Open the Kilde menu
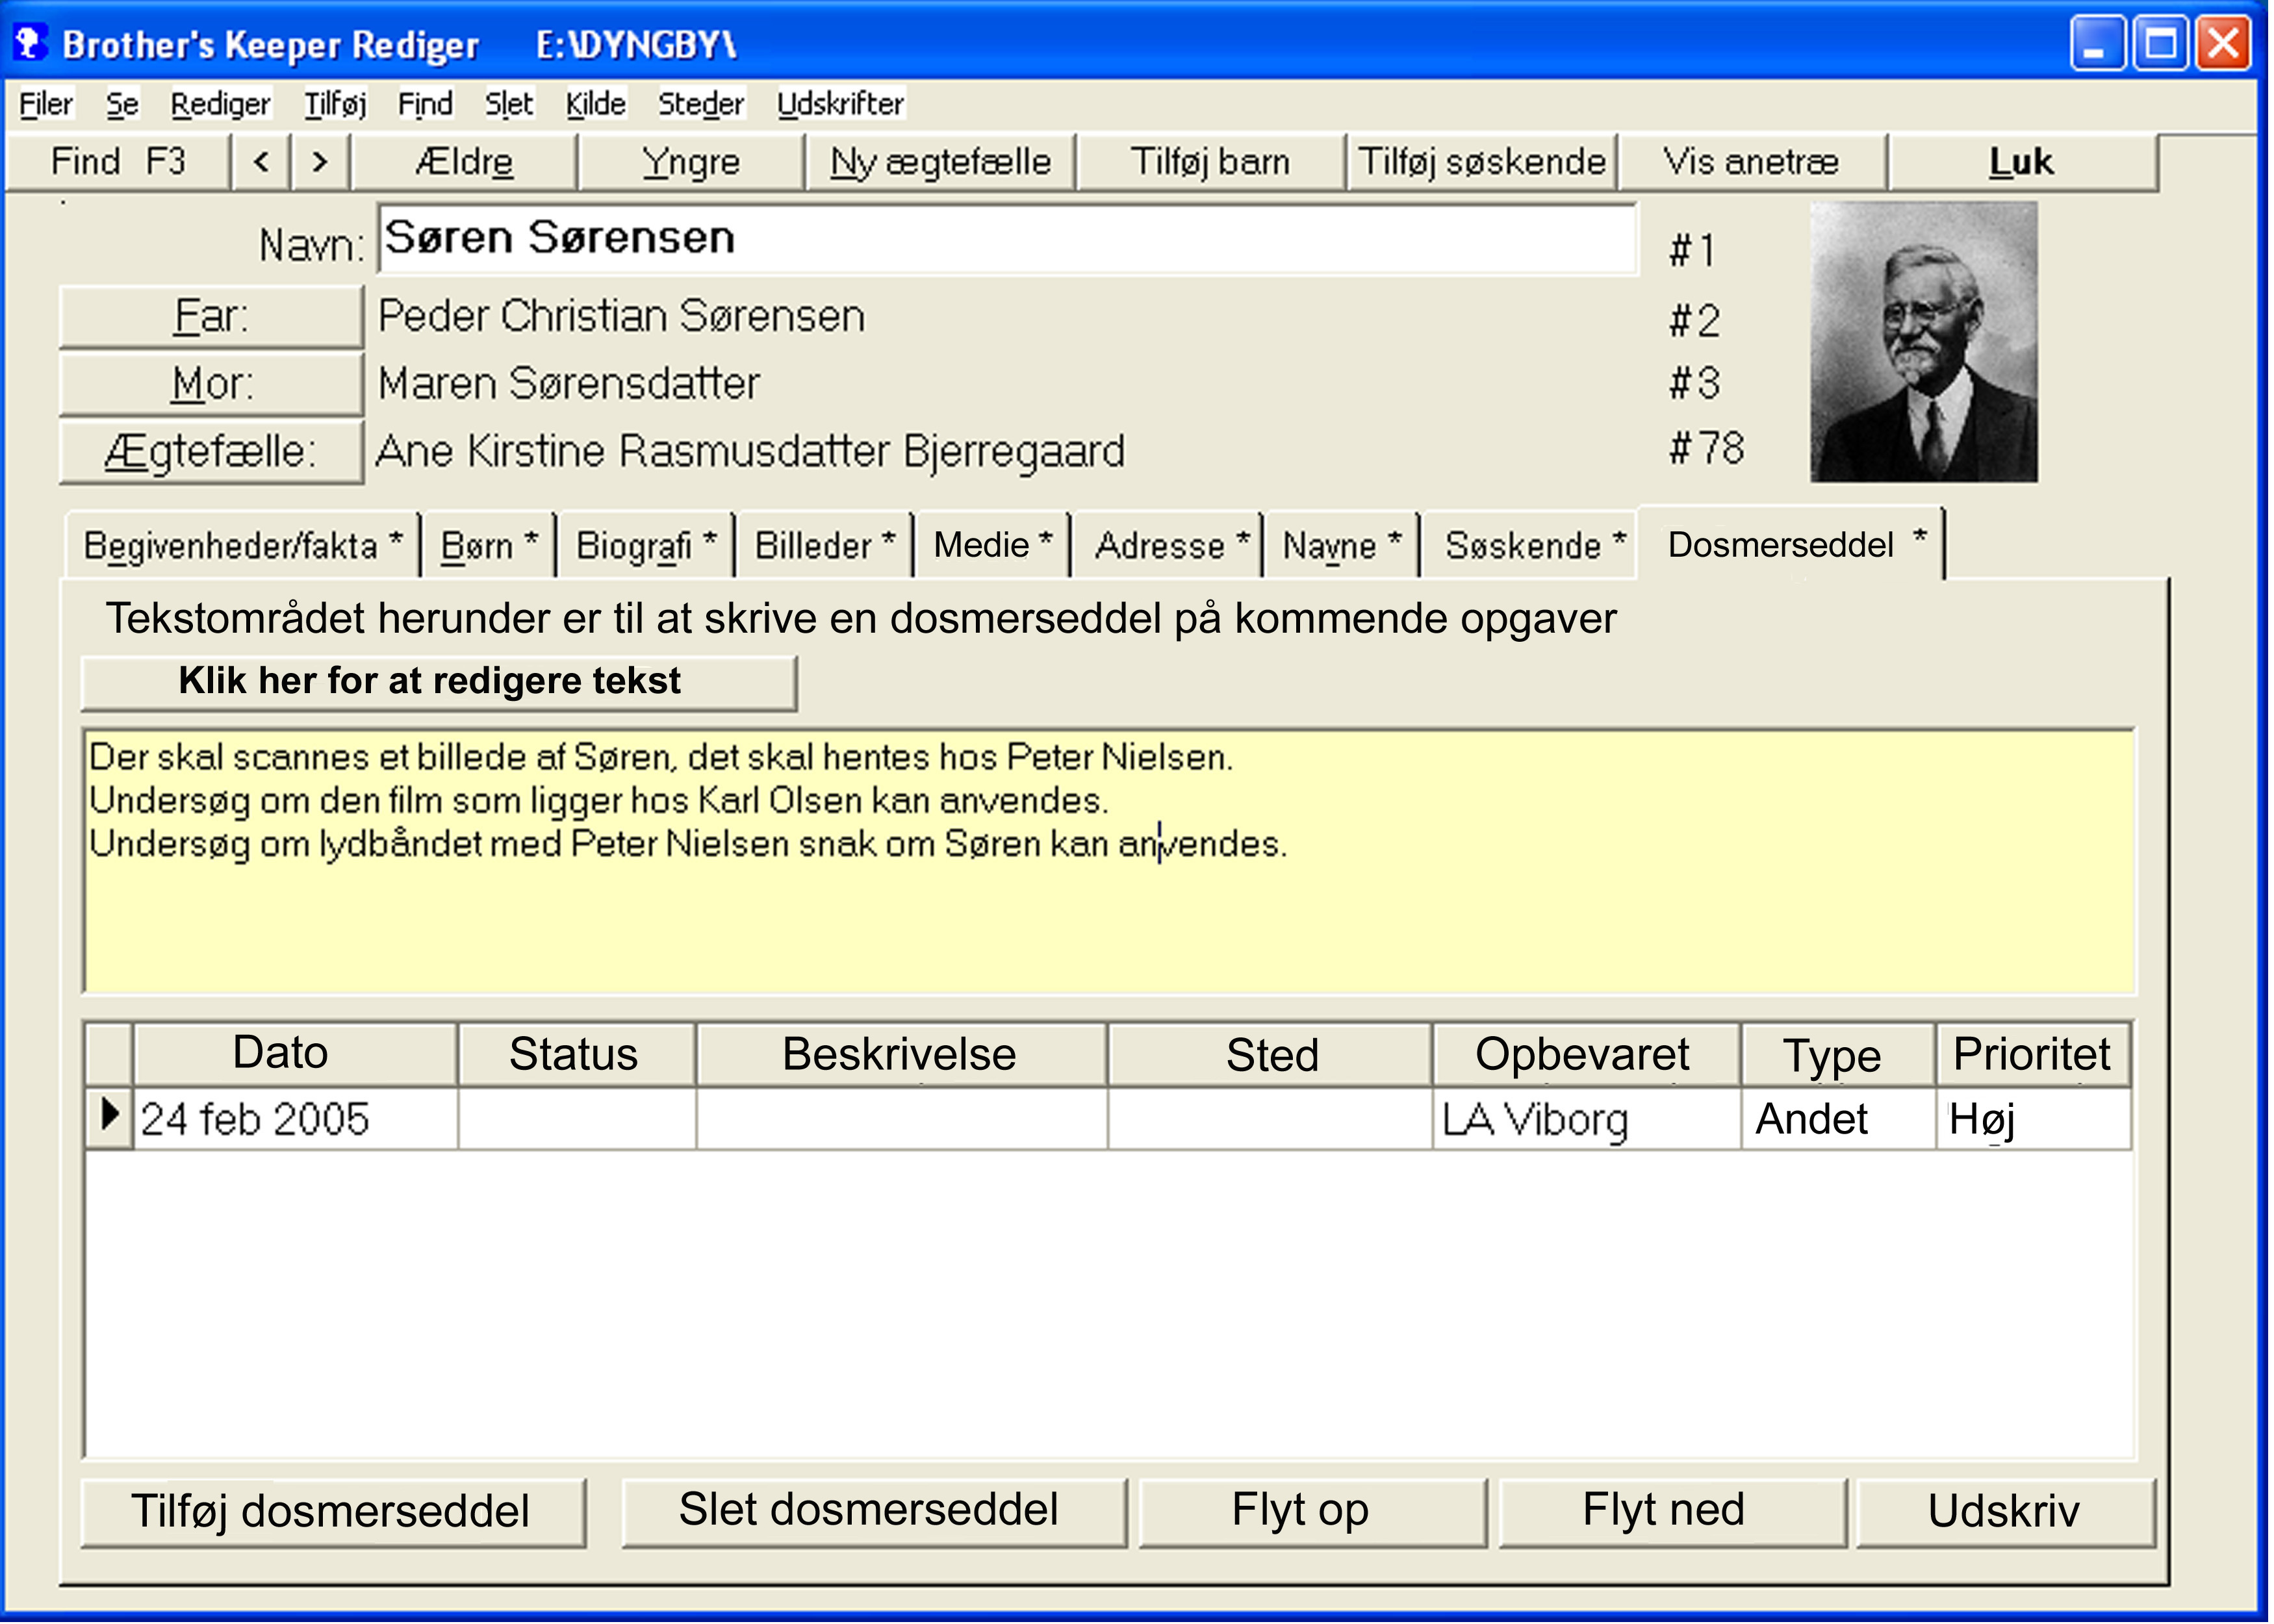The image size is (2274, 1624). (596, 104)
